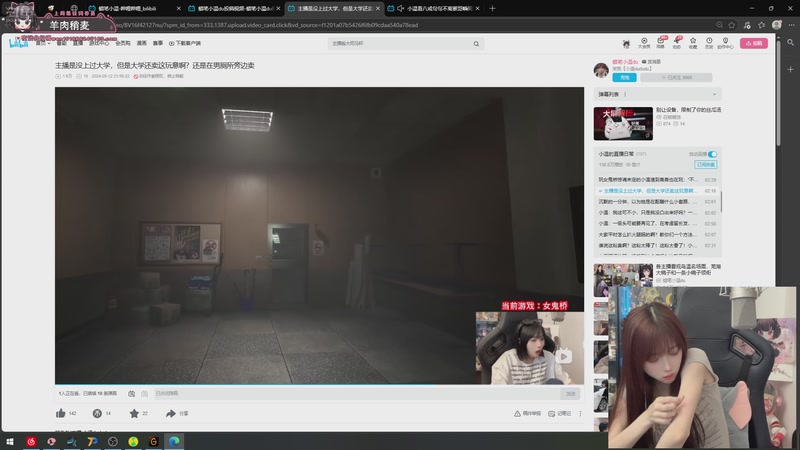This screenshot has height=450, width=800.
Task: Open the three-dot more menu under video
Action: [580, 413]
